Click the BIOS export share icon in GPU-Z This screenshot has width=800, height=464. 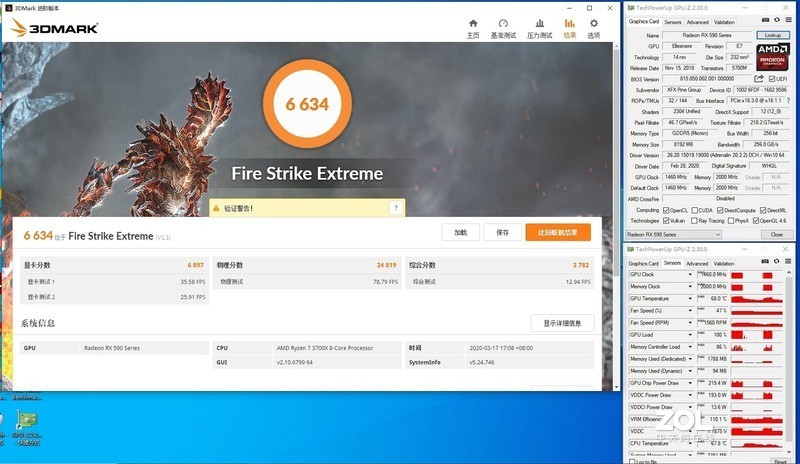pyautogui.click(x=759, y=79)
